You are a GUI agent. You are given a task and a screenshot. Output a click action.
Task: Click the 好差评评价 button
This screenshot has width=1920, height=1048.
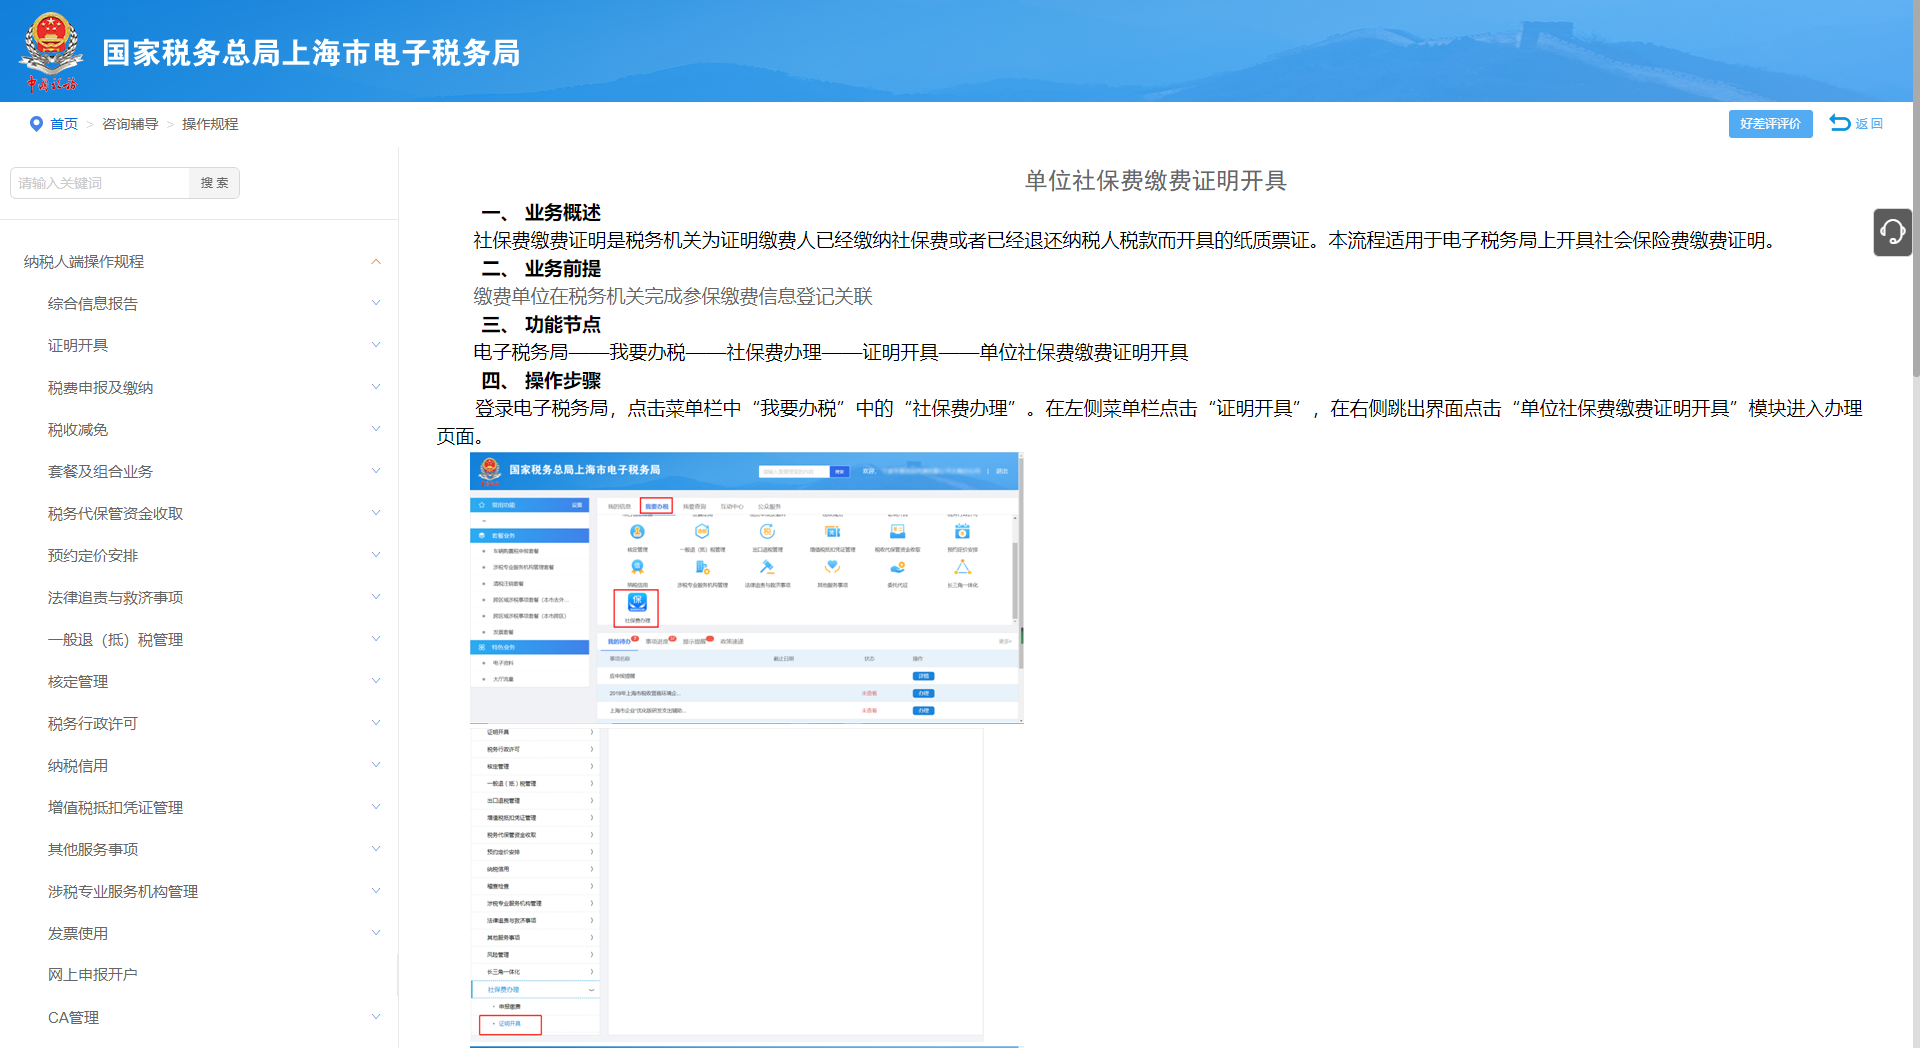(x=1770, y=124)
